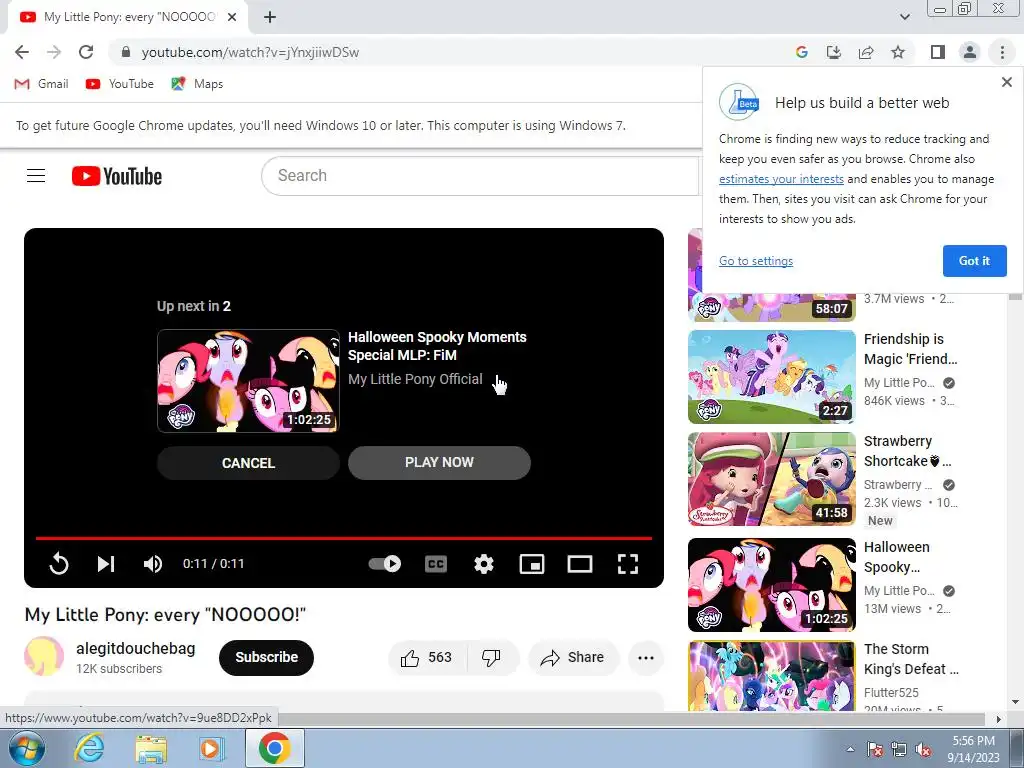Image resolution: width=1024 pixels, height=768 pixels.
Task: Open the Chrome profile avatar
Action: [970, 52]
